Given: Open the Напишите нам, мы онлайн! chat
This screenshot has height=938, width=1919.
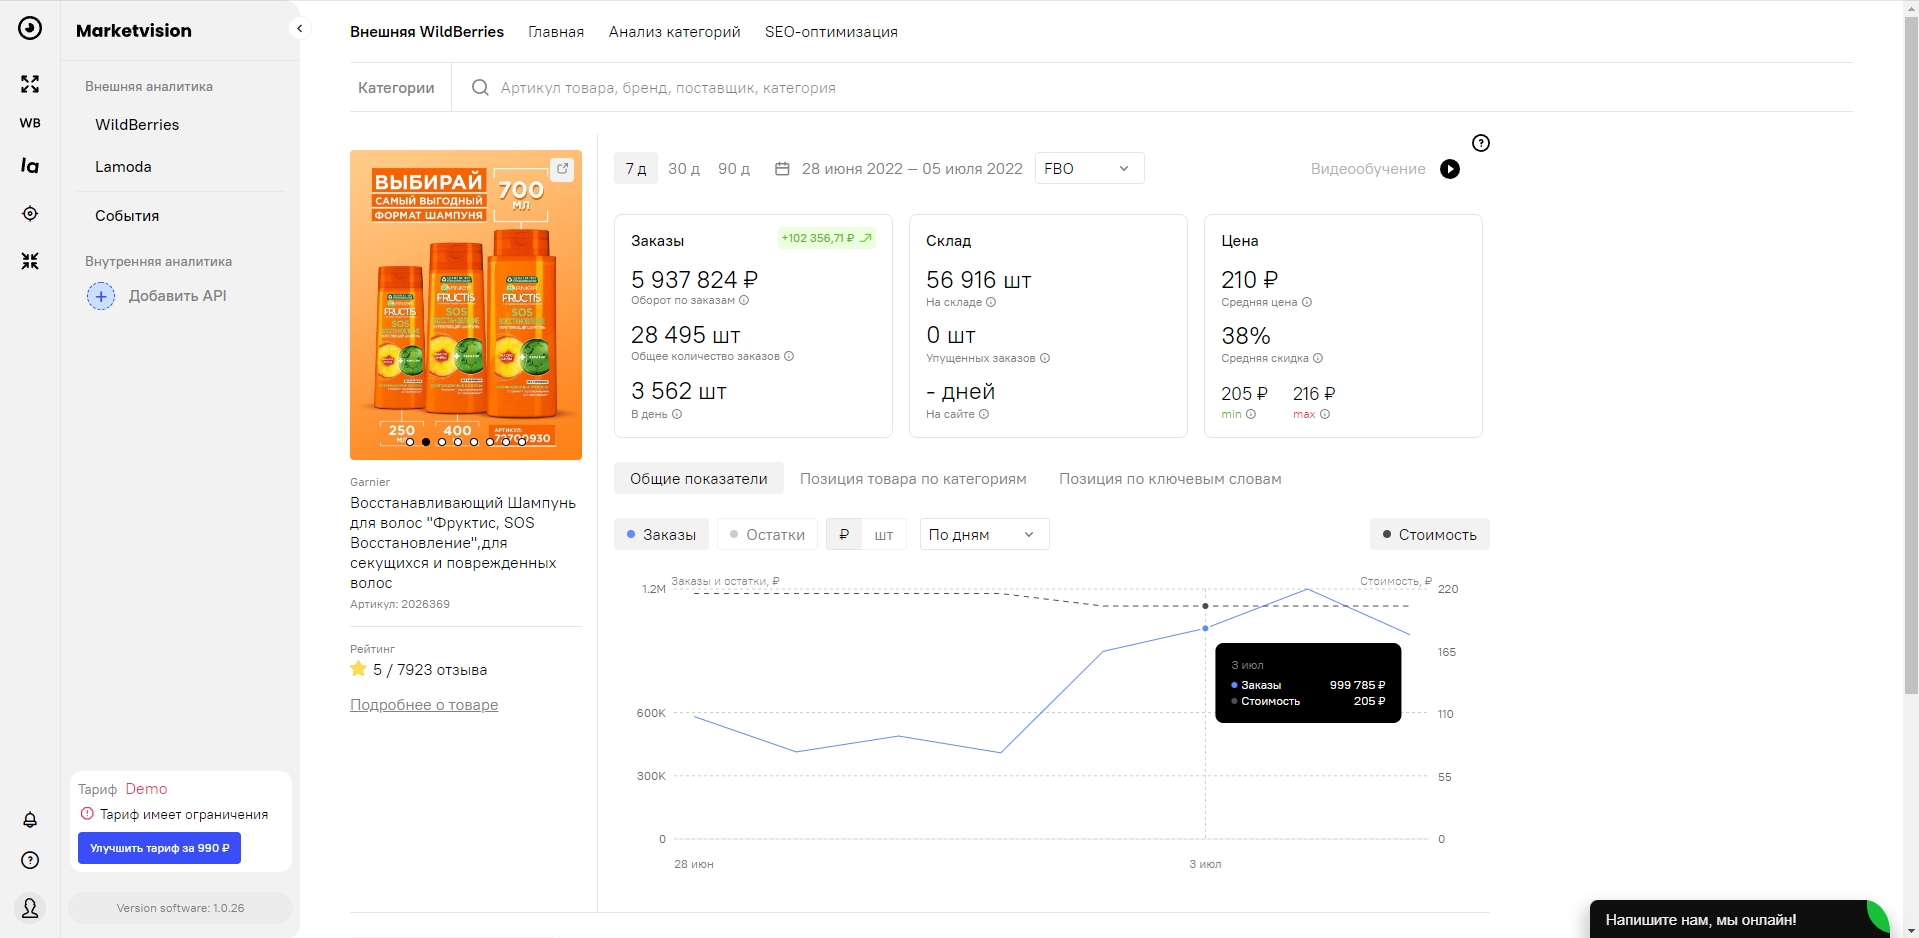Looking at the screenshot, I should [1740, 919].
